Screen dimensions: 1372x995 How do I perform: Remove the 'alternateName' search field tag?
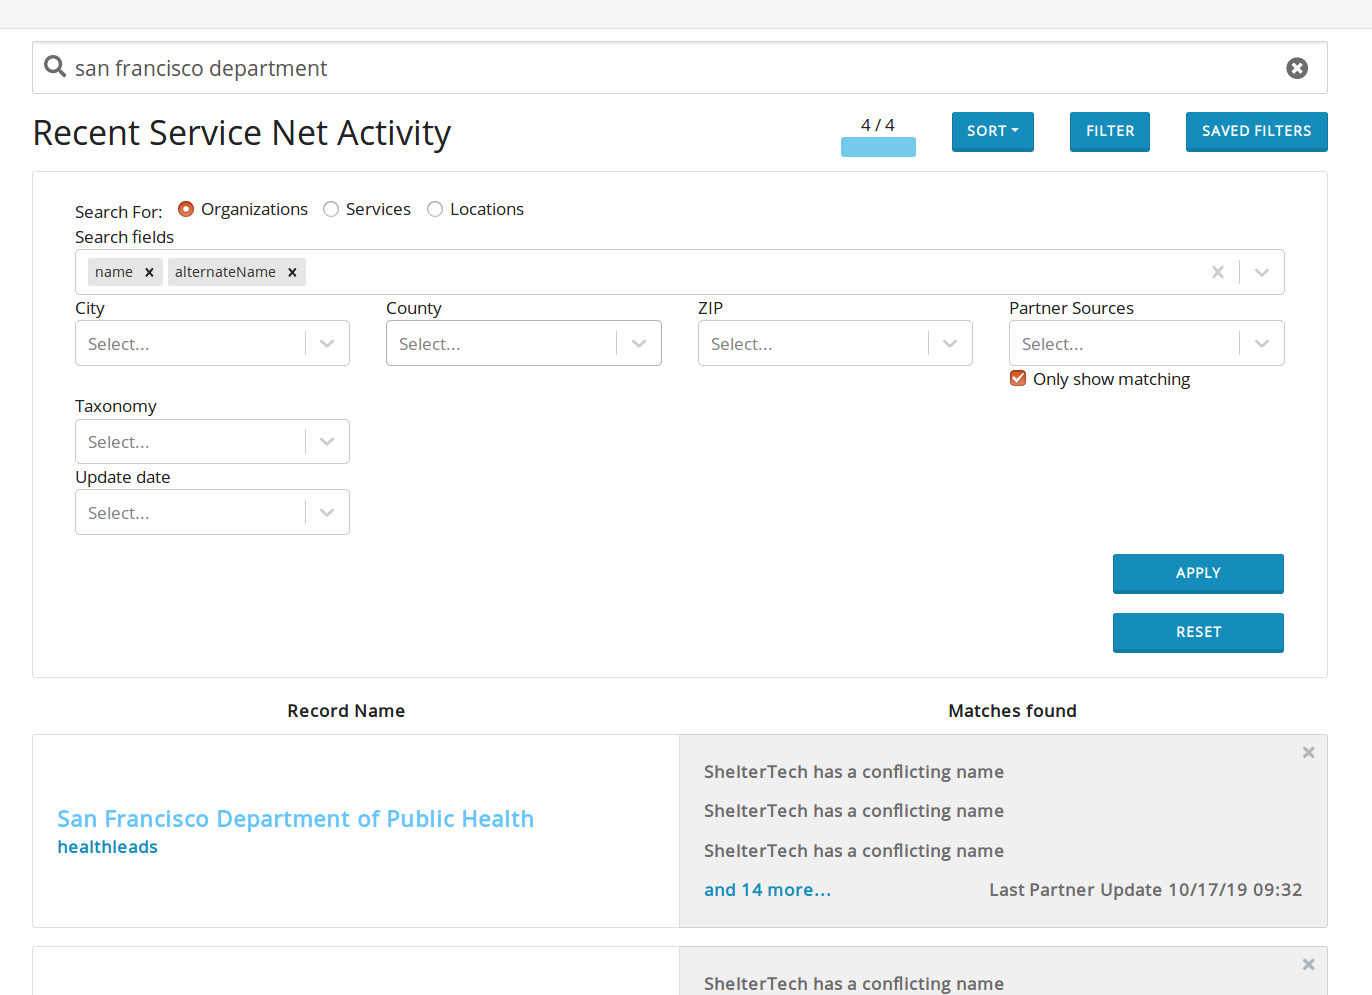(x=292, y=272)
